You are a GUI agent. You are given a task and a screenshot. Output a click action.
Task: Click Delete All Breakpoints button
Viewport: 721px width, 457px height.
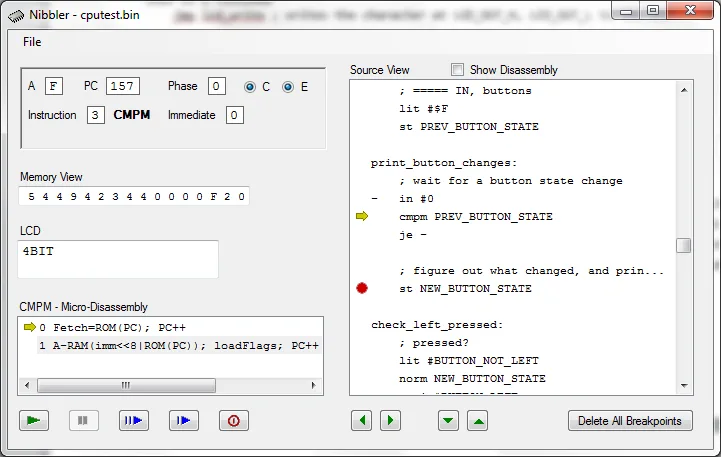(630, 420)
